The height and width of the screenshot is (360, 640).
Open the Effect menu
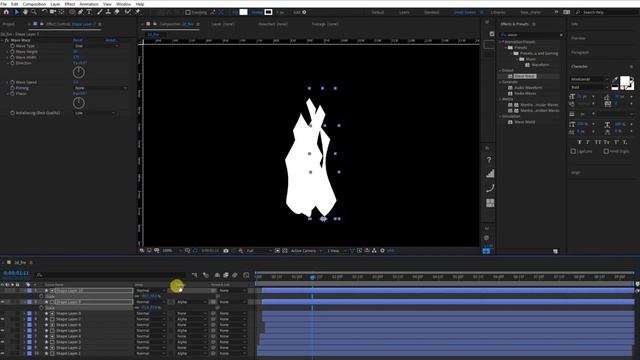pos(70,4)
